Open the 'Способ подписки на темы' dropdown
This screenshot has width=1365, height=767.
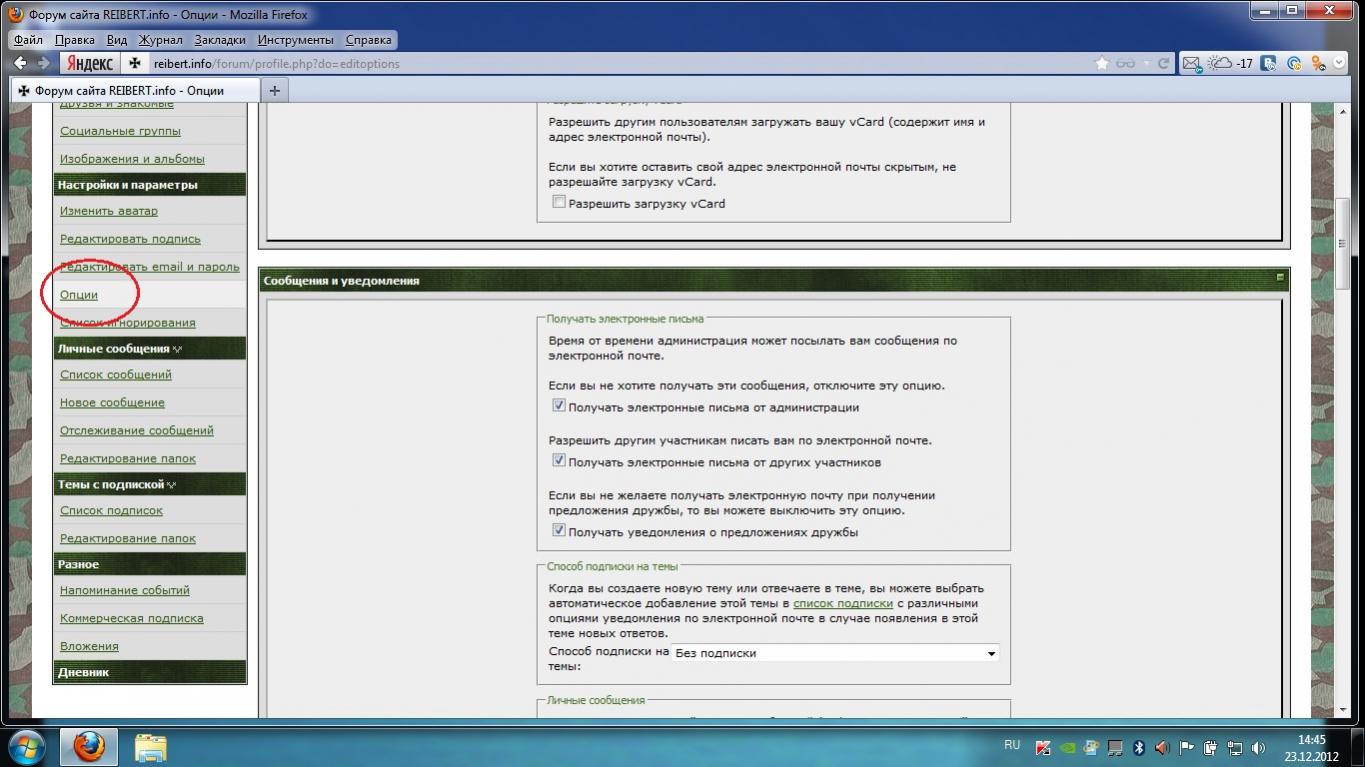coord(834,653)
